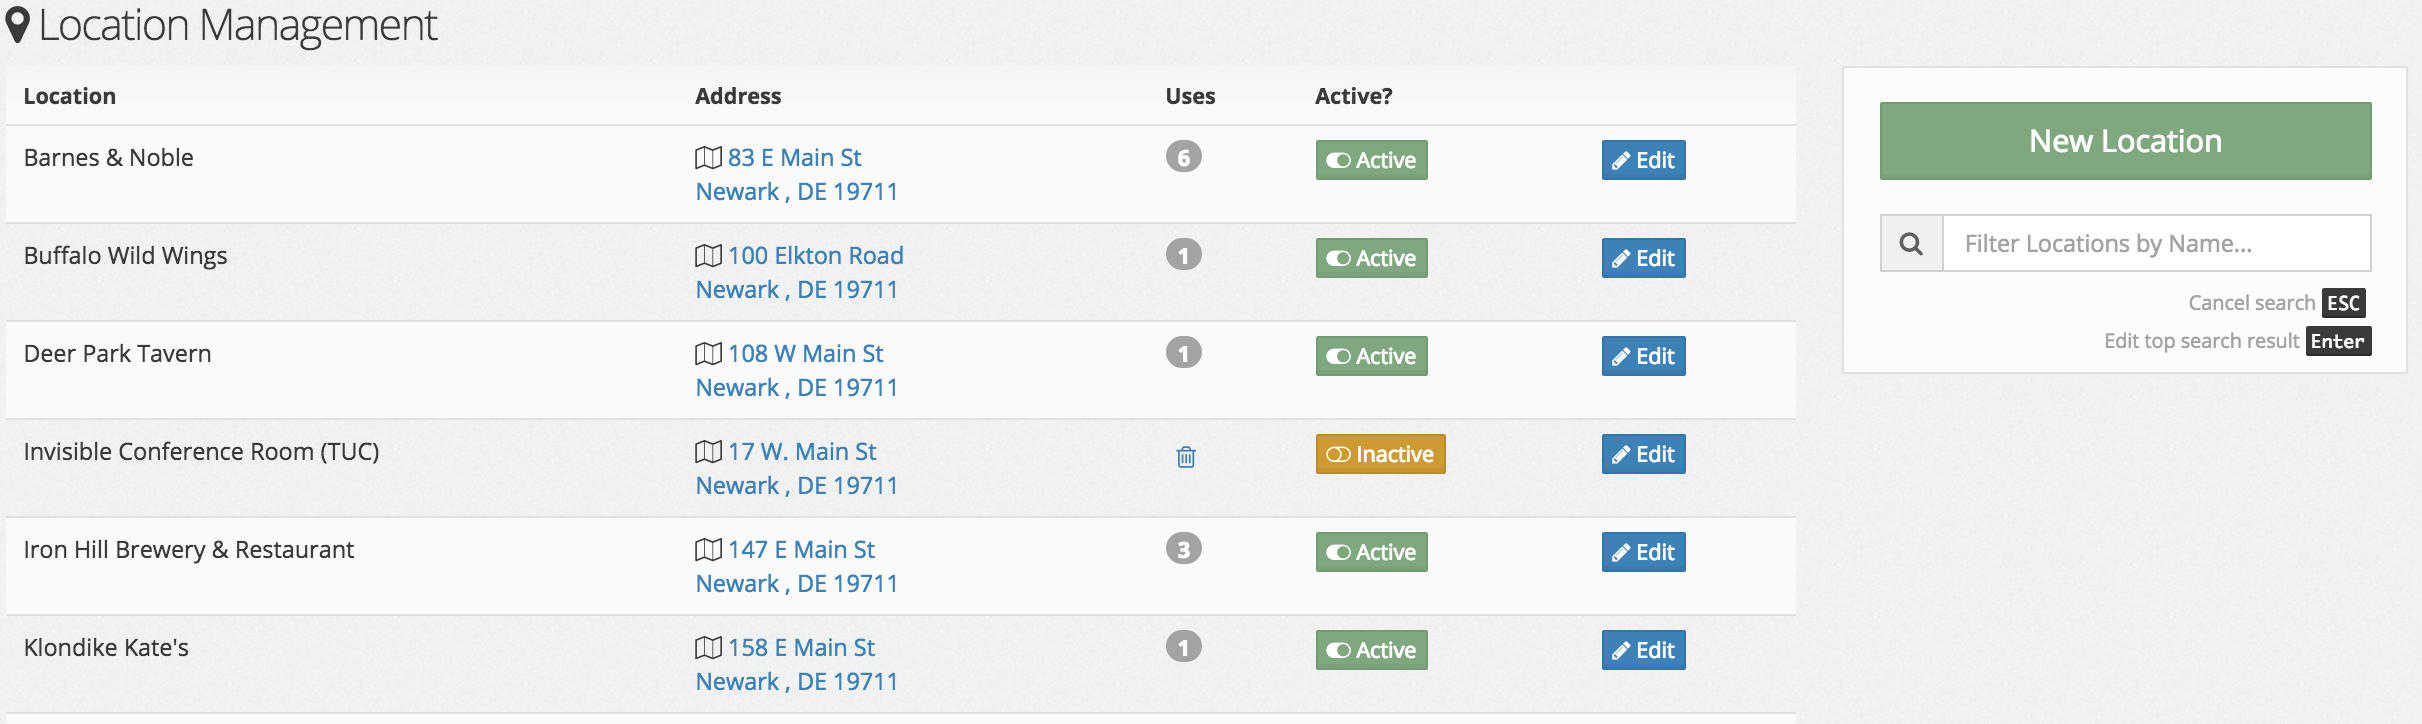This screenshot has height=724, width=2422.
Task: Select the Klondike Kate's name text
Action: [106, 648]
